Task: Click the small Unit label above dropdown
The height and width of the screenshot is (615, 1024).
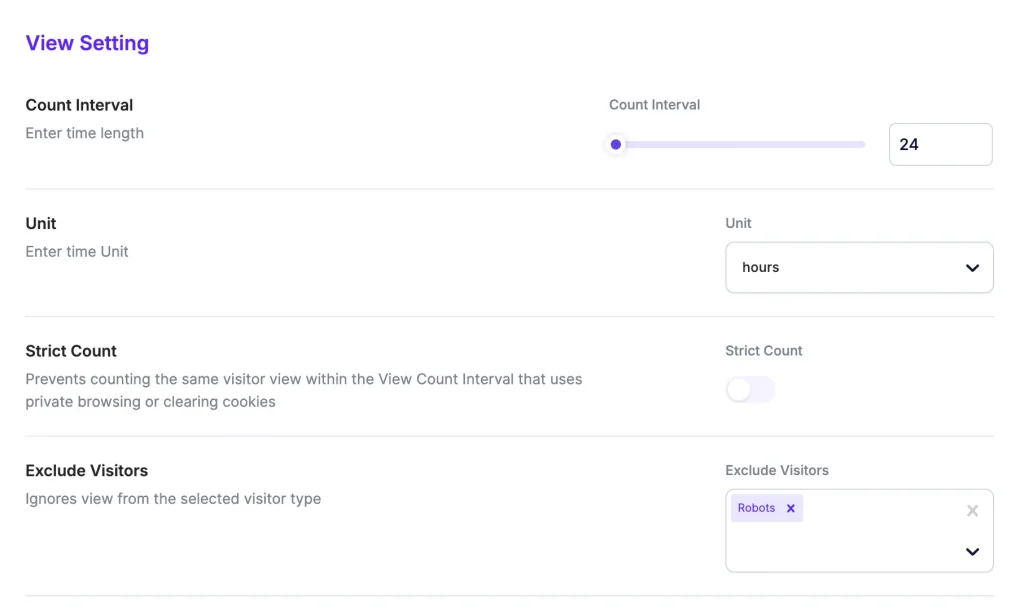Action: coord(738,223)
